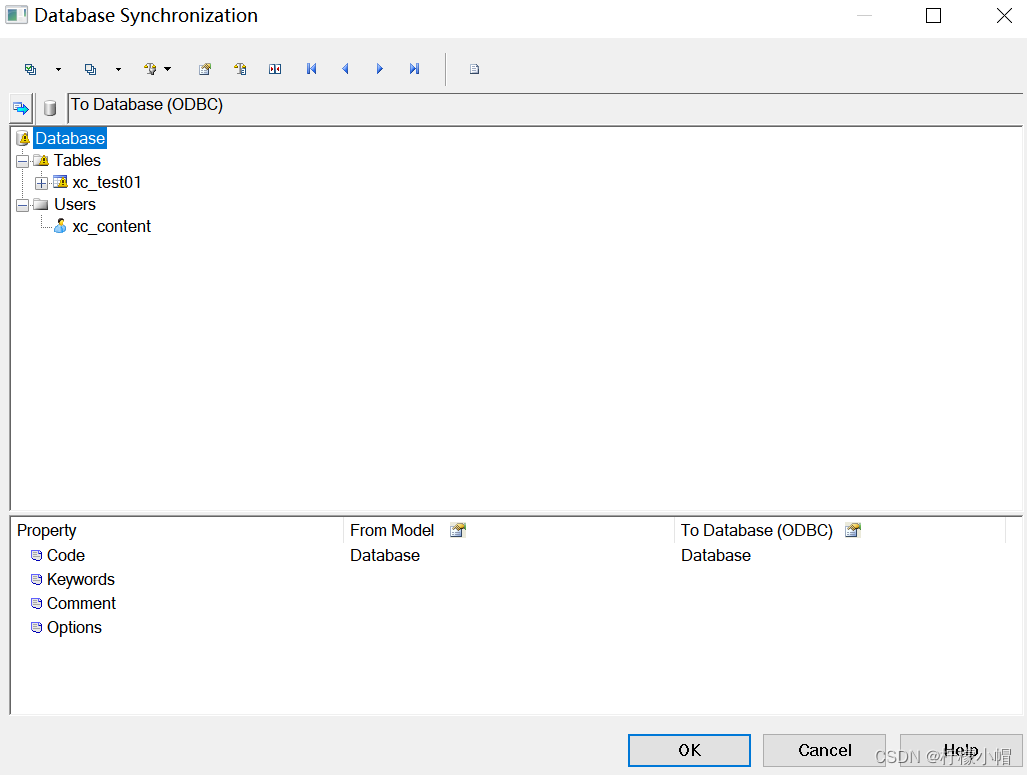Click the show differences split icon
Screen dimensions: 1027x775
click(275, 69)
